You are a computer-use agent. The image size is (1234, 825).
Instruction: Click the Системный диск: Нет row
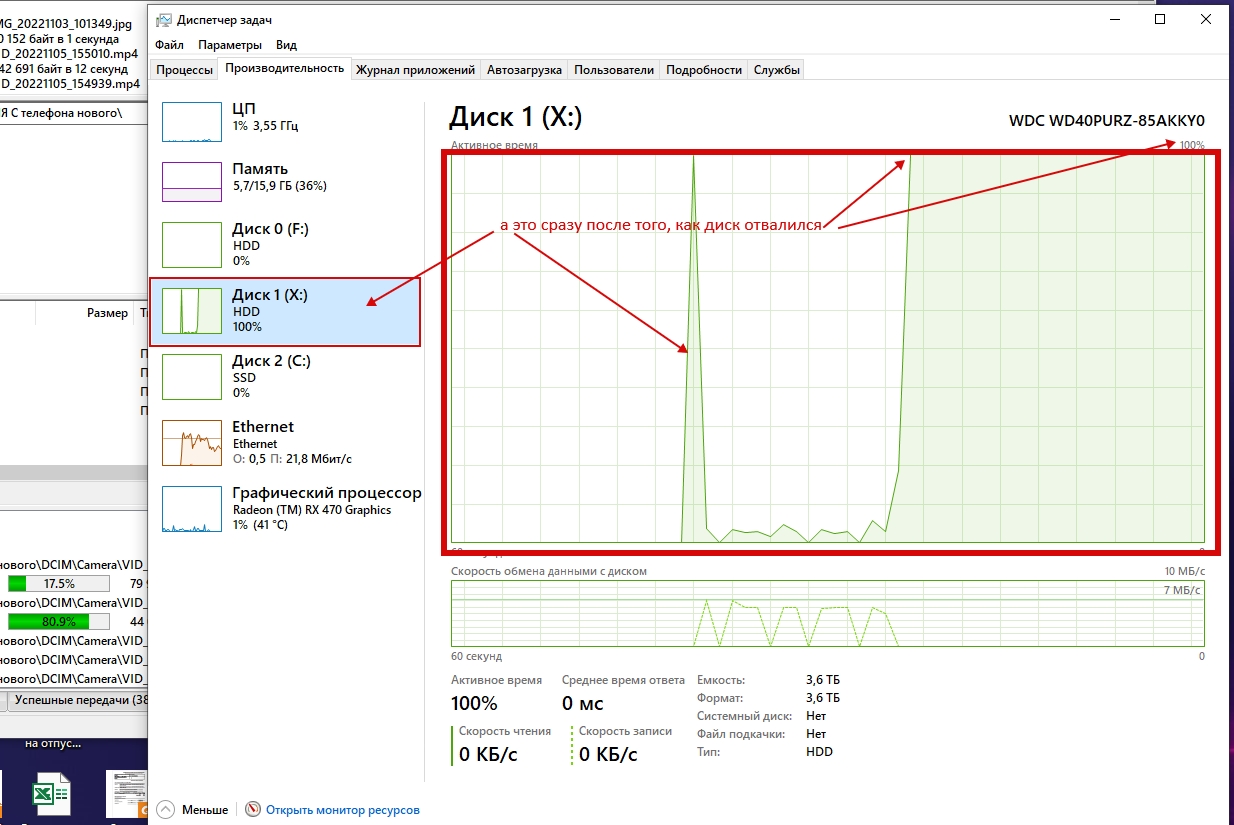point(762,716)
